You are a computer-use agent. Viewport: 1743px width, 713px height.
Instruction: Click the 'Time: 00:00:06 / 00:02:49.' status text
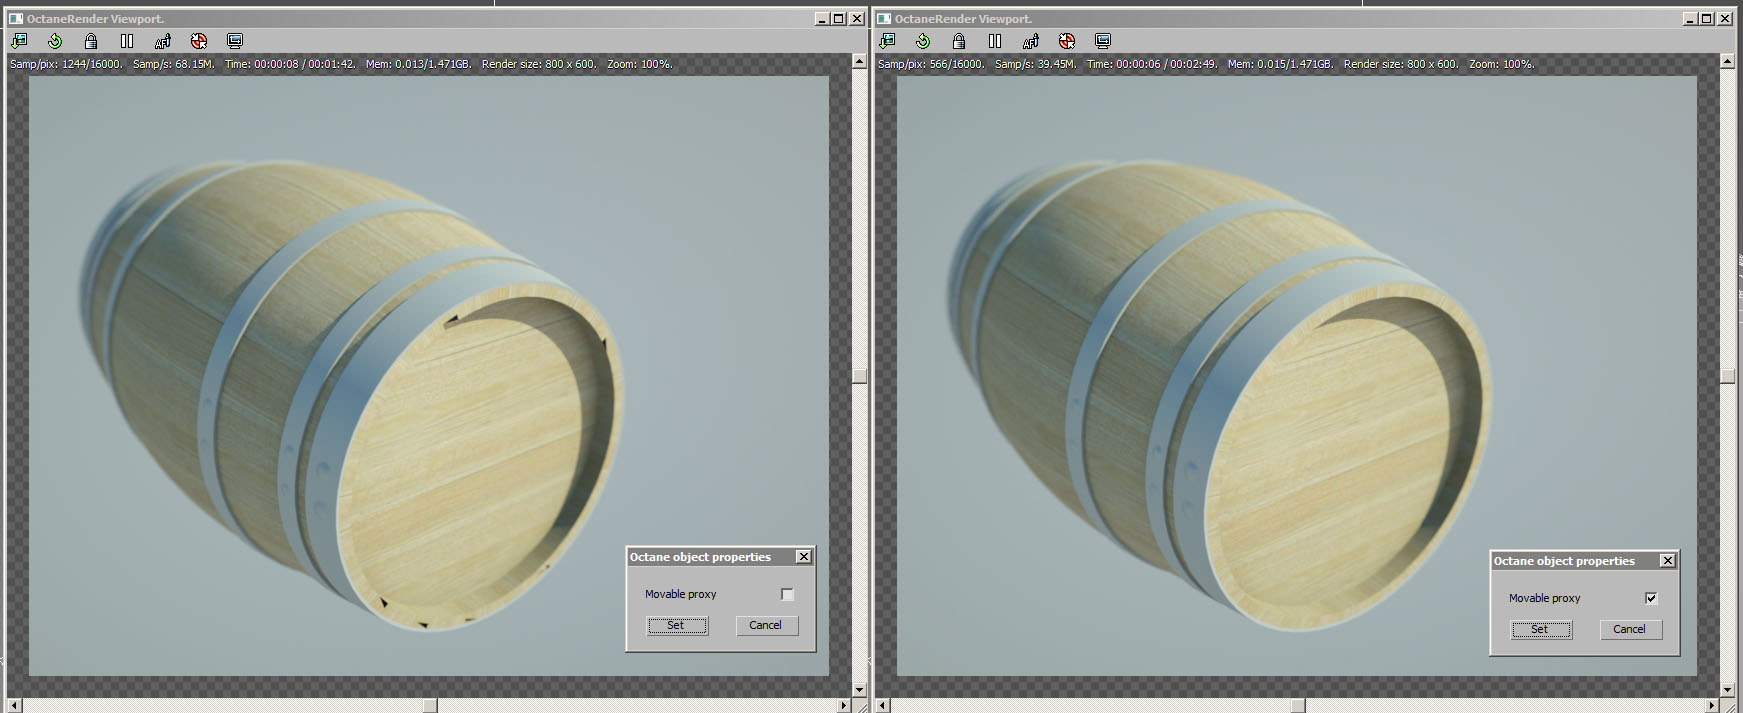[1152, 64]
